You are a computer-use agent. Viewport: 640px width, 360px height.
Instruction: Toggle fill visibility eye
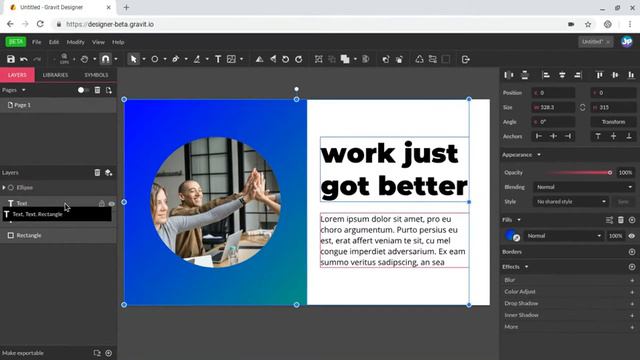[631, 236]
